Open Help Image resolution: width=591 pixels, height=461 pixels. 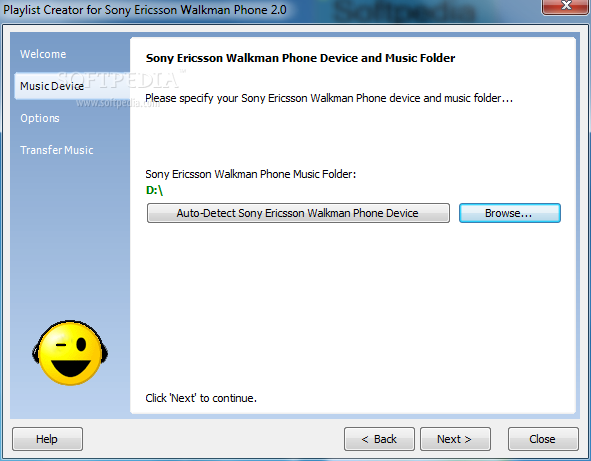[x=47, y=439]
